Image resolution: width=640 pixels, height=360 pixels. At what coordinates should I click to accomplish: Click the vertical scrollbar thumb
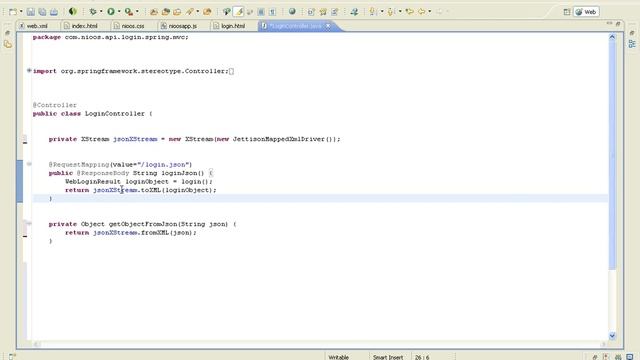point(612,155)
